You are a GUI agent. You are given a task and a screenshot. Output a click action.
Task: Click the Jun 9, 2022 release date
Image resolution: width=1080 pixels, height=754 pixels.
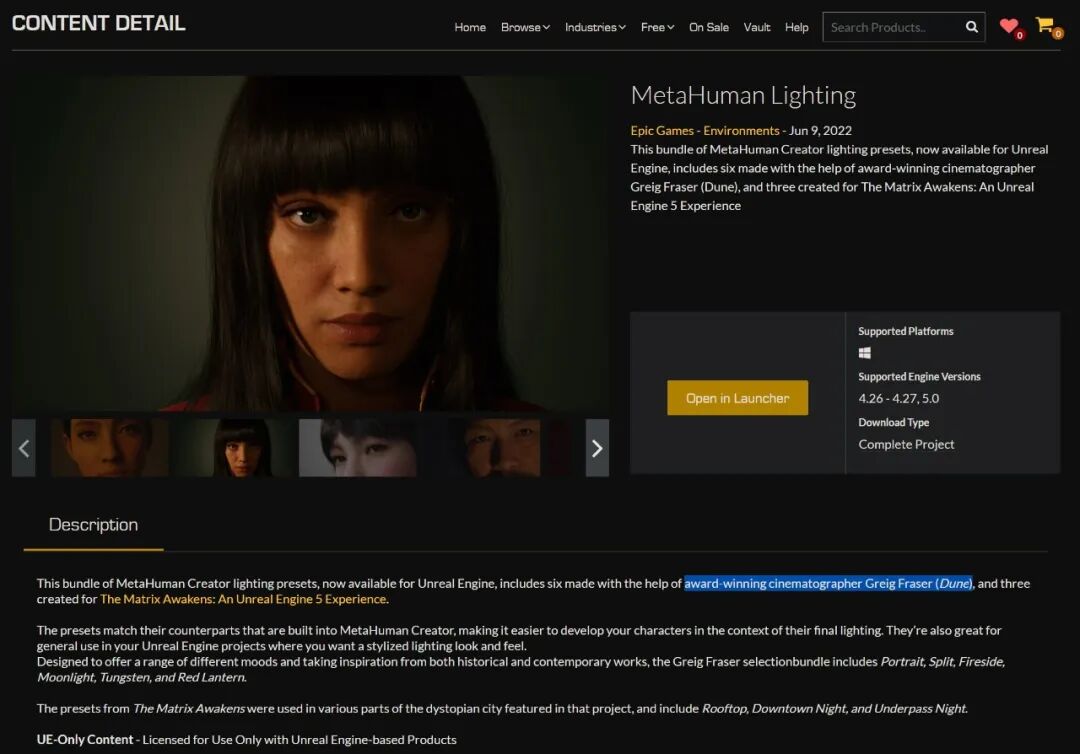pos(820,131)
